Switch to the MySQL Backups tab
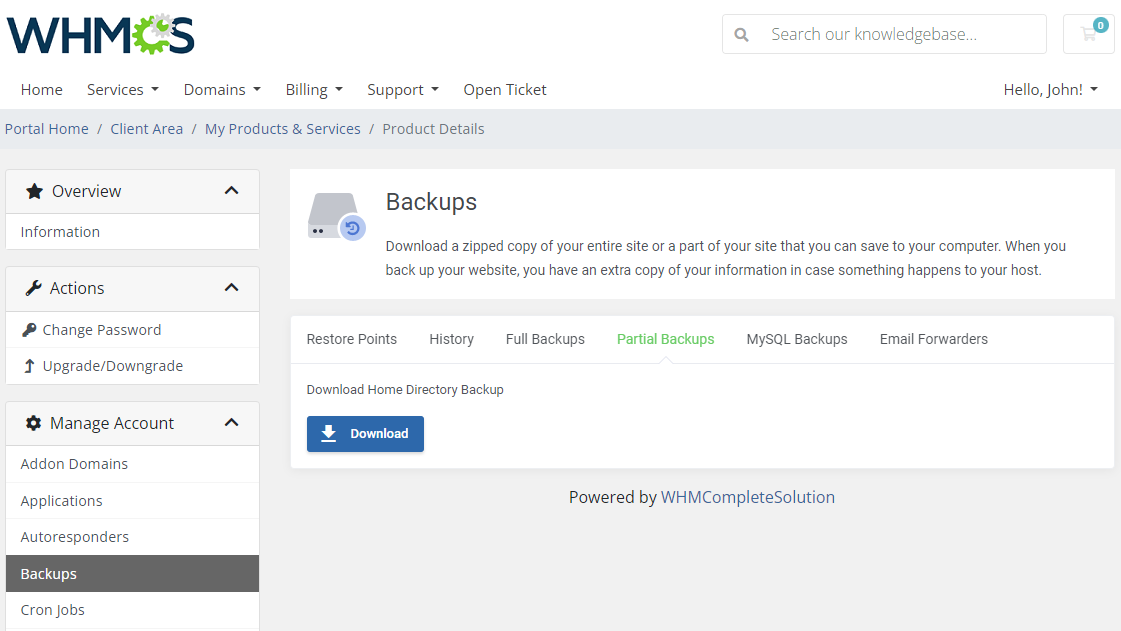 [797, 339]
